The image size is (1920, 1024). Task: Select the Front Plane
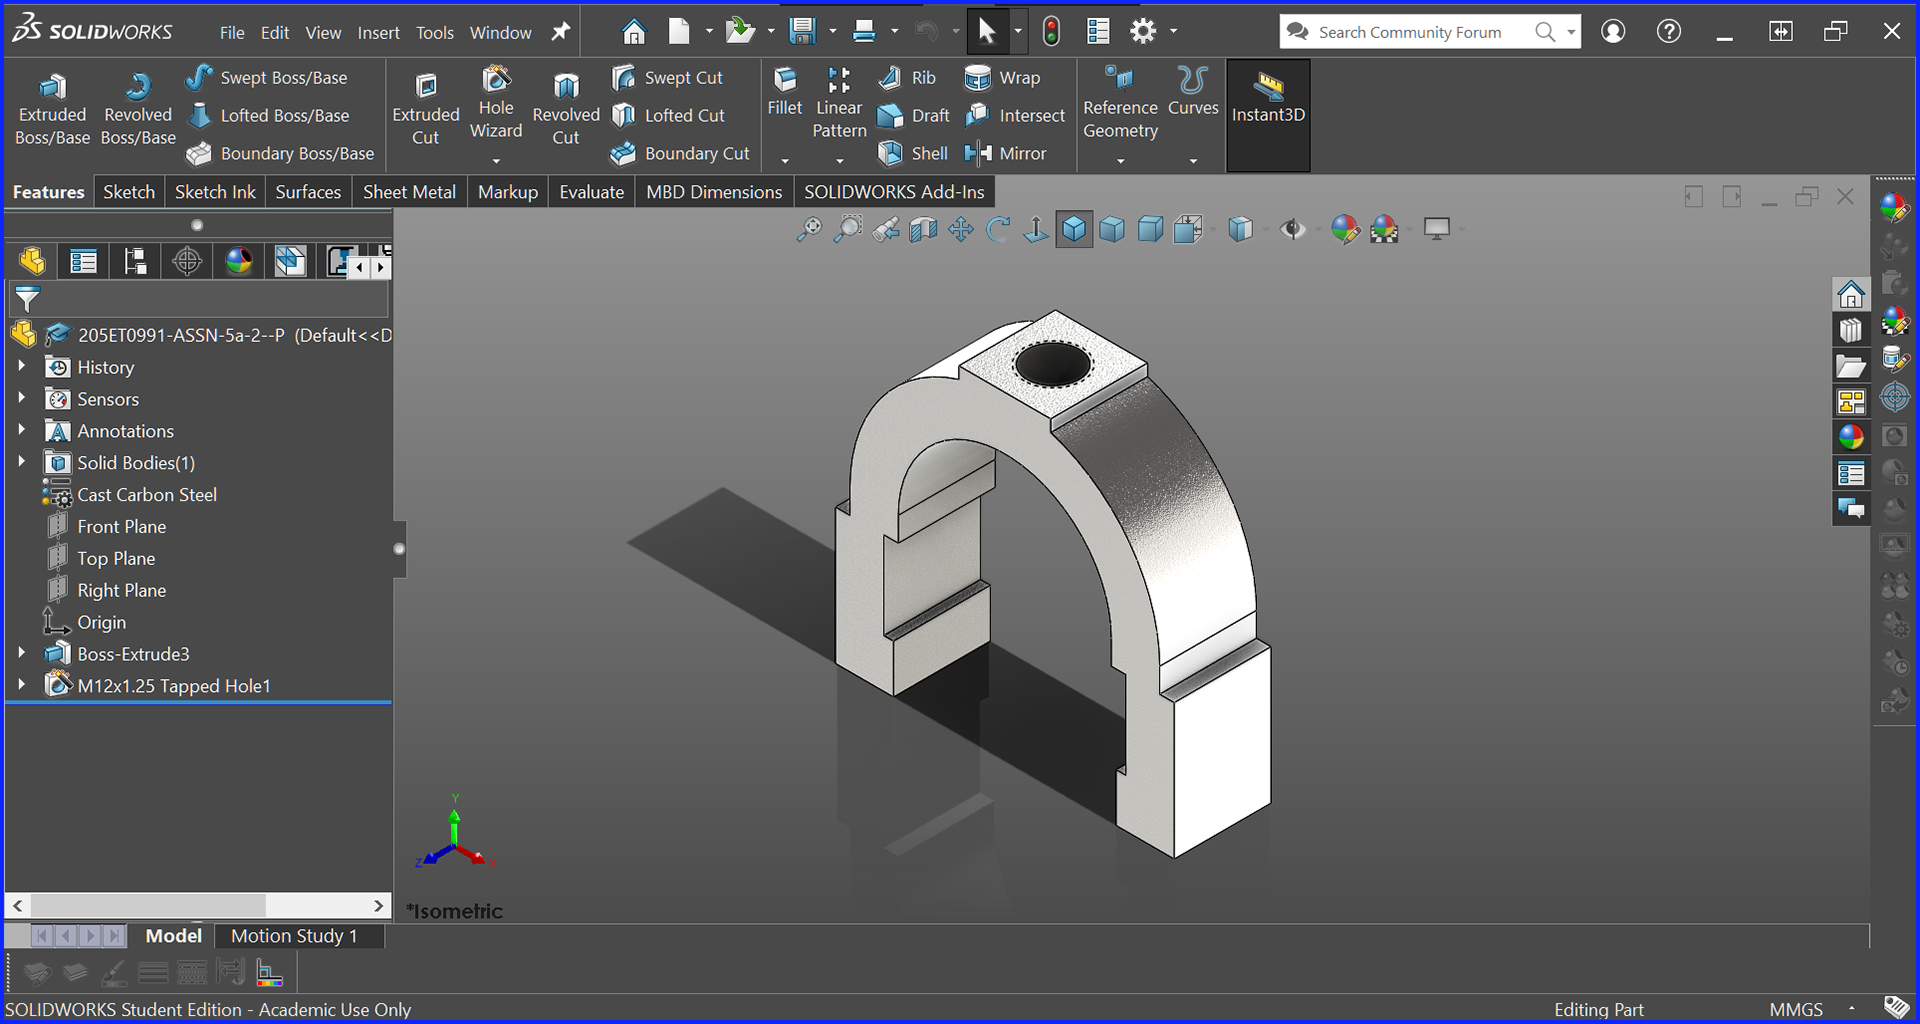coord(122,527)
